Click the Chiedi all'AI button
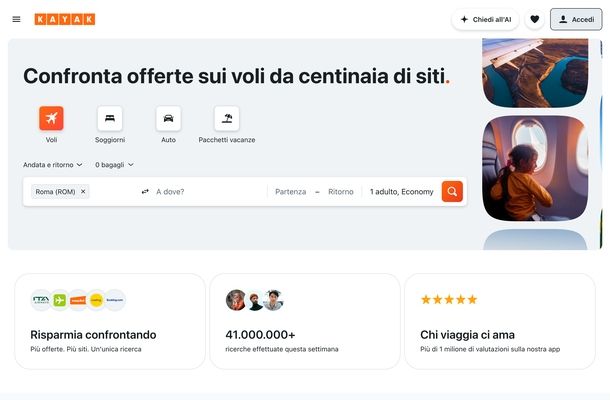The image size is (610, 400). tap(485, 19)
